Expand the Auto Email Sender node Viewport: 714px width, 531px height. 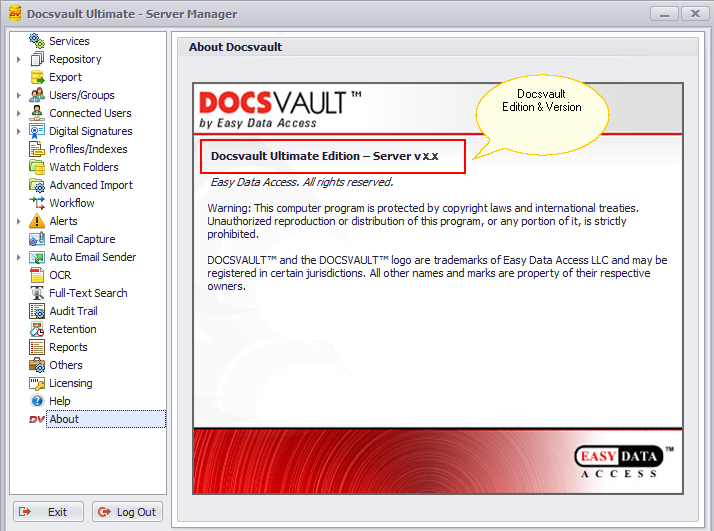[x=19, y=257]
